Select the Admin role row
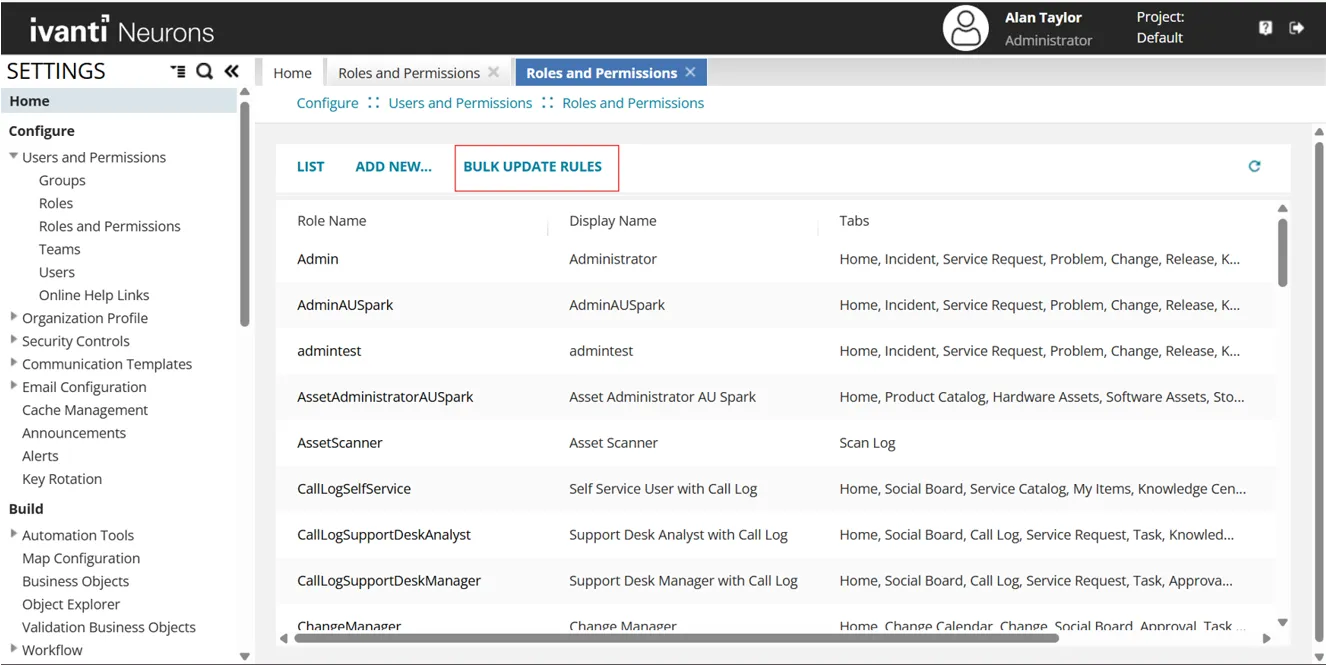This screenshot has height=666, width=1326. click(x=776, y=259)
